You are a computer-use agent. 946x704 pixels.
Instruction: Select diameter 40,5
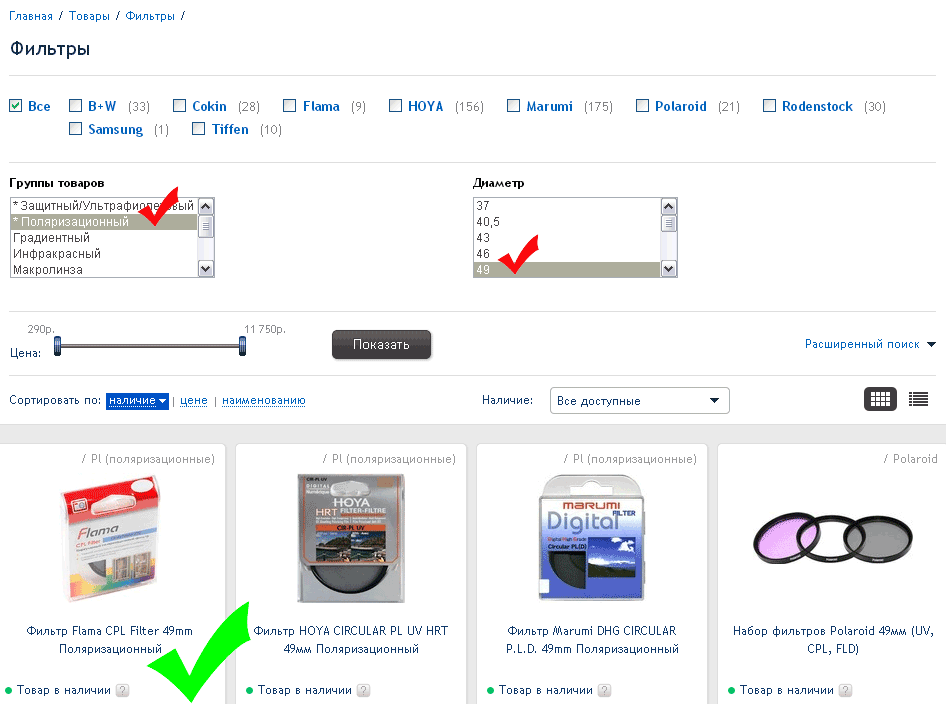pos(567,221)
